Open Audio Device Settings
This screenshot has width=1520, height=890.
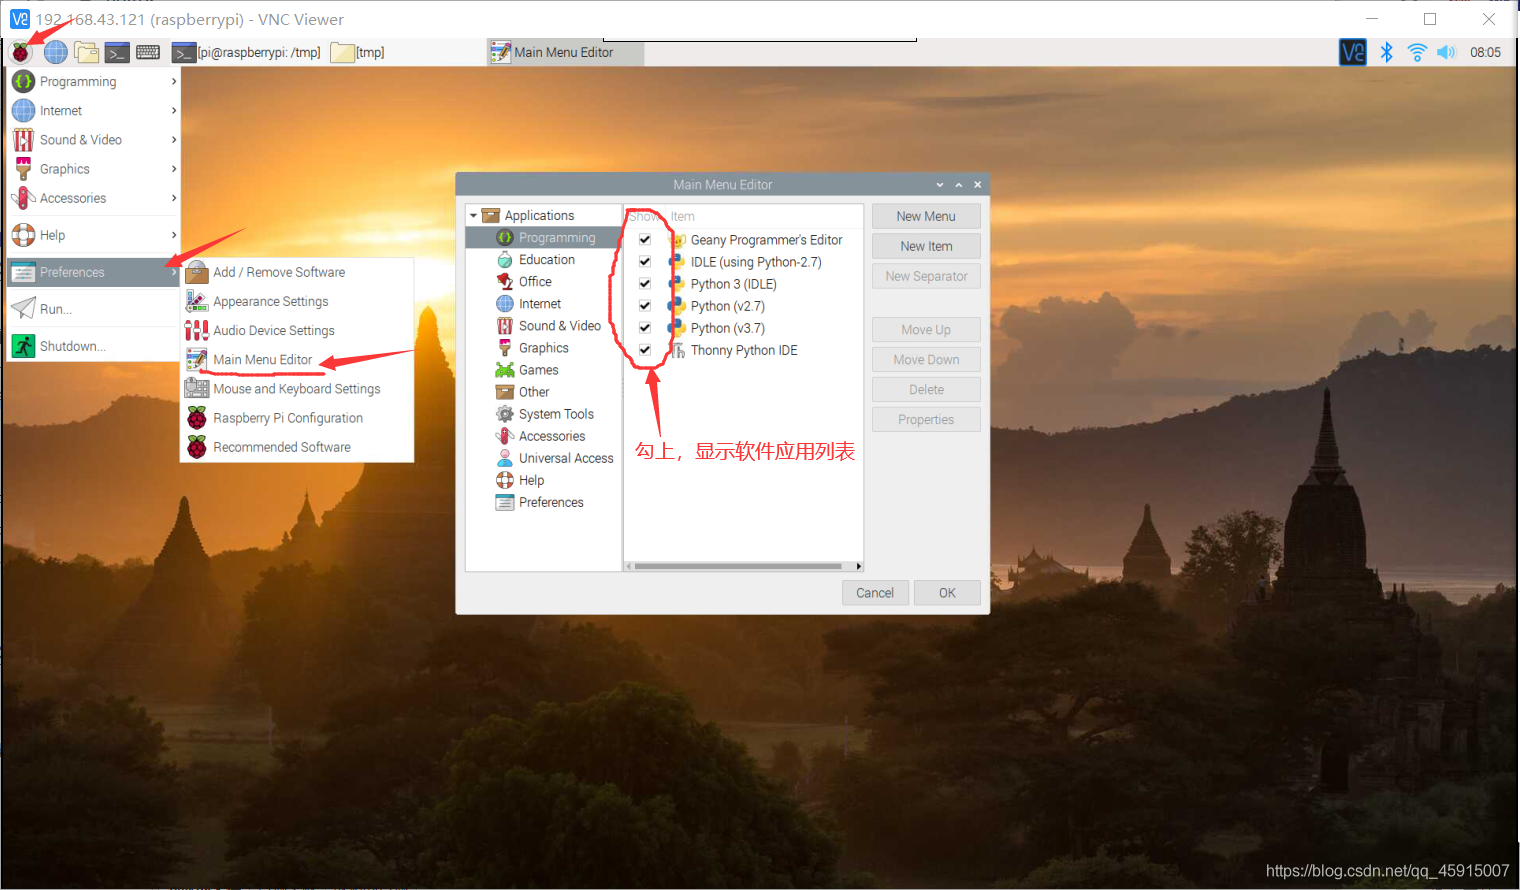(297, 330)
